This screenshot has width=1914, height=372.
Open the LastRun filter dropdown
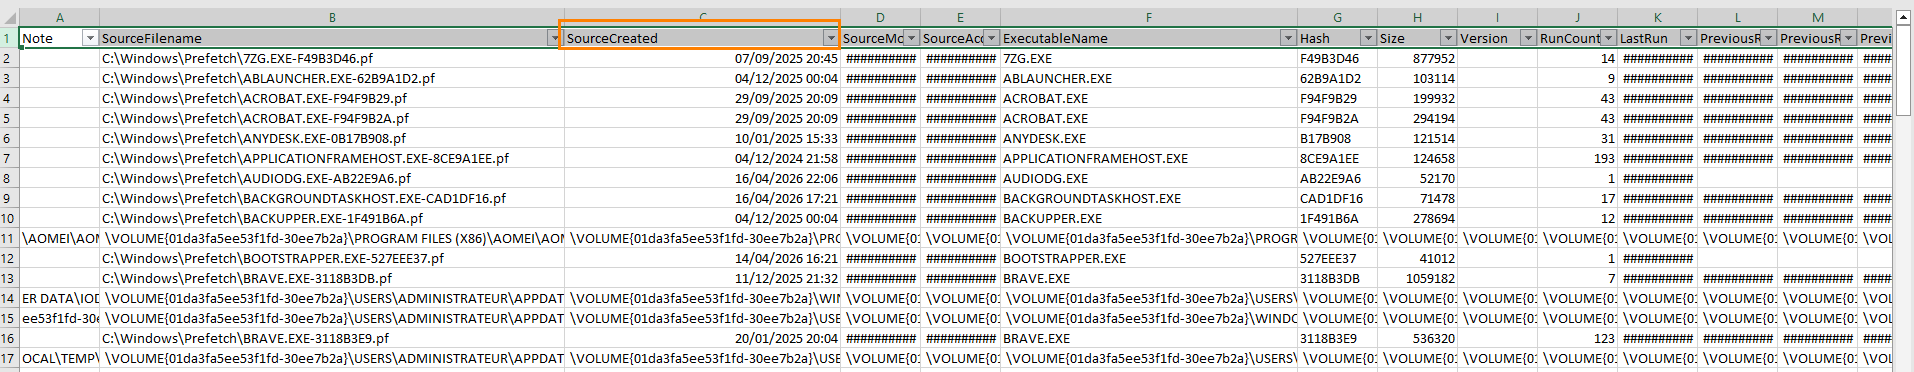point(1688,38)
